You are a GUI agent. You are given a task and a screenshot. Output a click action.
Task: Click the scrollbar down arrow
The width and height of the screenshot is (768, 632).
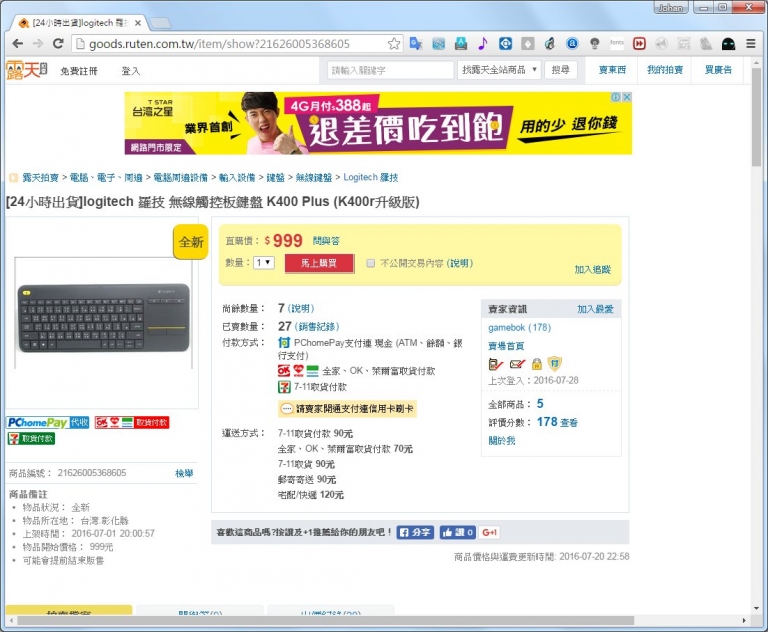757,608
